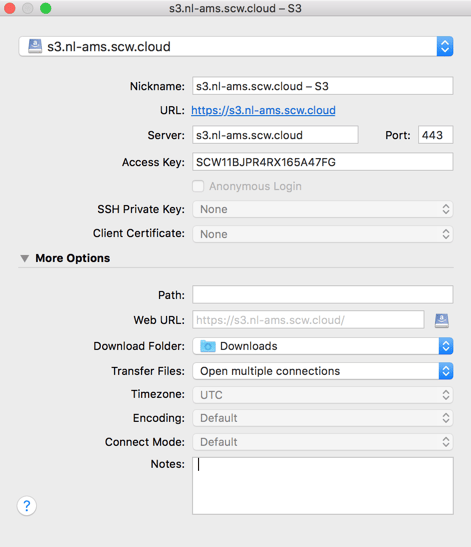
Task: Click into the Access Key field
Action: 323,162
